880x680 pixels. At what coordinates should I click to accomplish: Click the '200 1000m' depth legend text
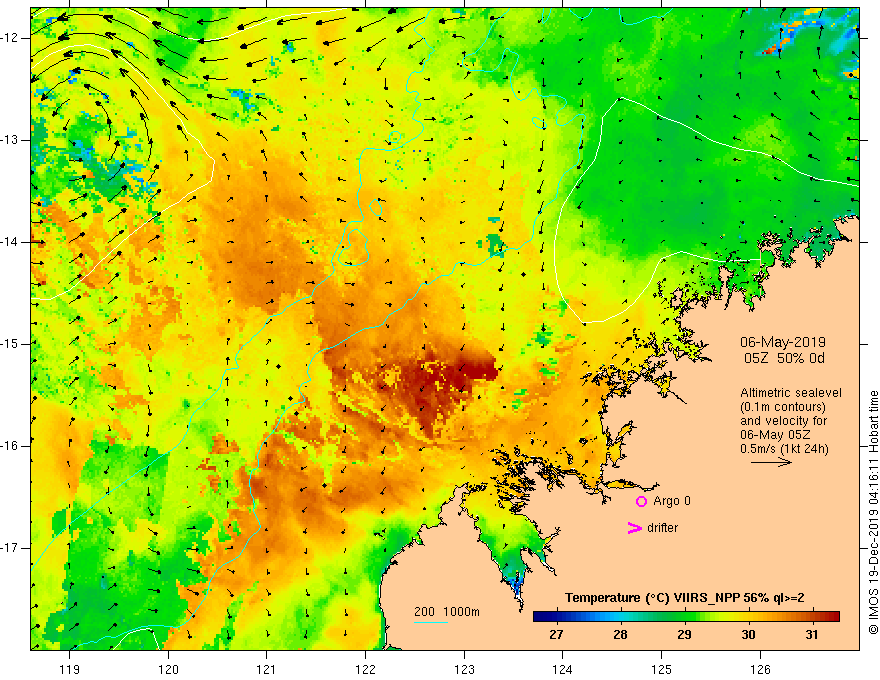point(447,612)
